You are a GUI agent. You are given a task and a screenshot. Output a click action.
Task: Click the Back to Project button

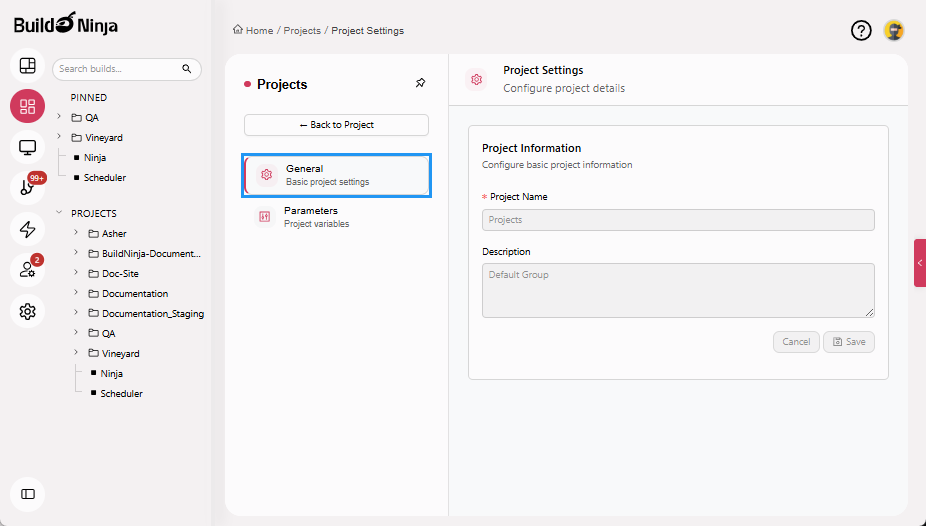337,125
